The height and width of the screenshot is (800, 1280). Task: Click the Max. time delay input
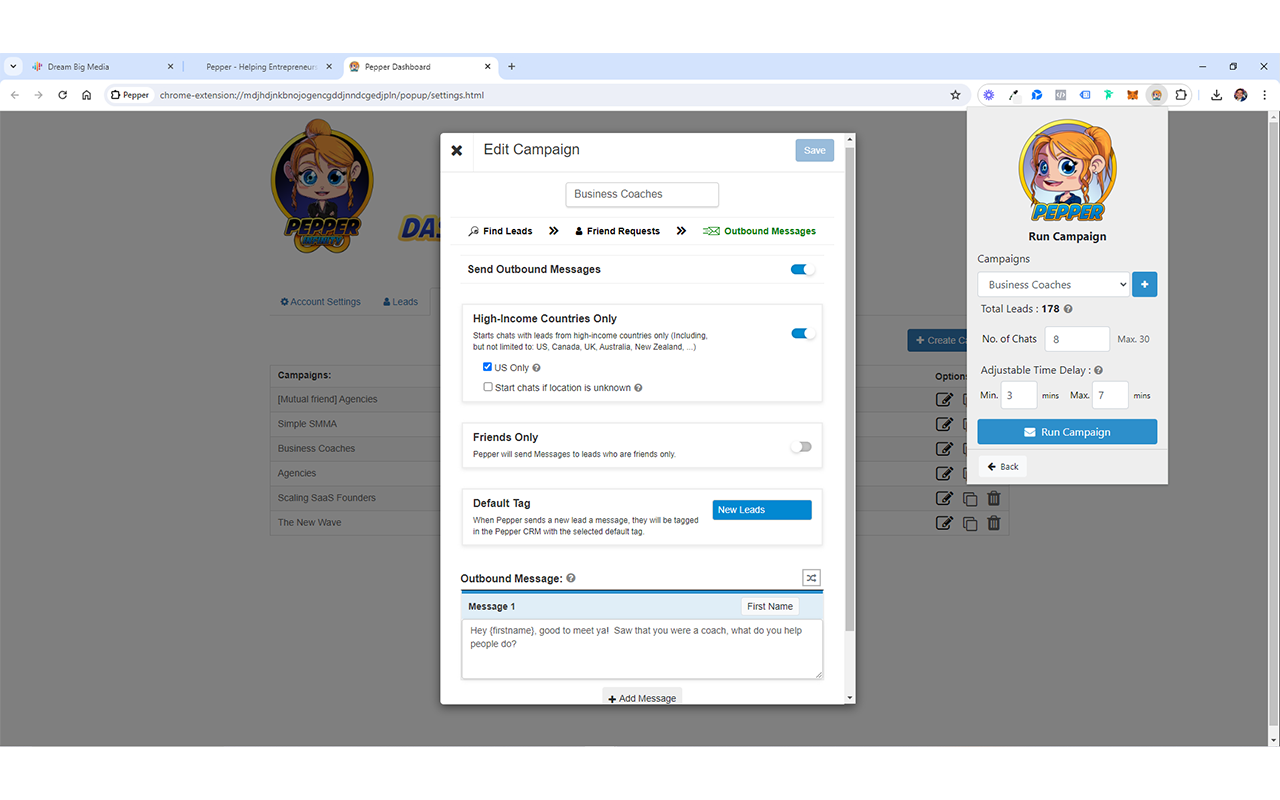coord(1110,395)
